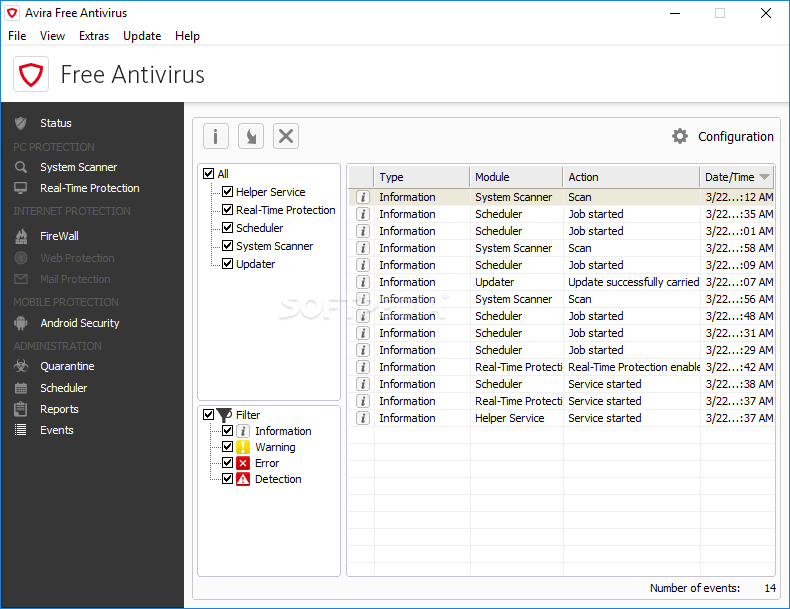The height and width of the screenshot is (609, 790).
Task: Open the Extras menu
Action: [x=94, y=36]
